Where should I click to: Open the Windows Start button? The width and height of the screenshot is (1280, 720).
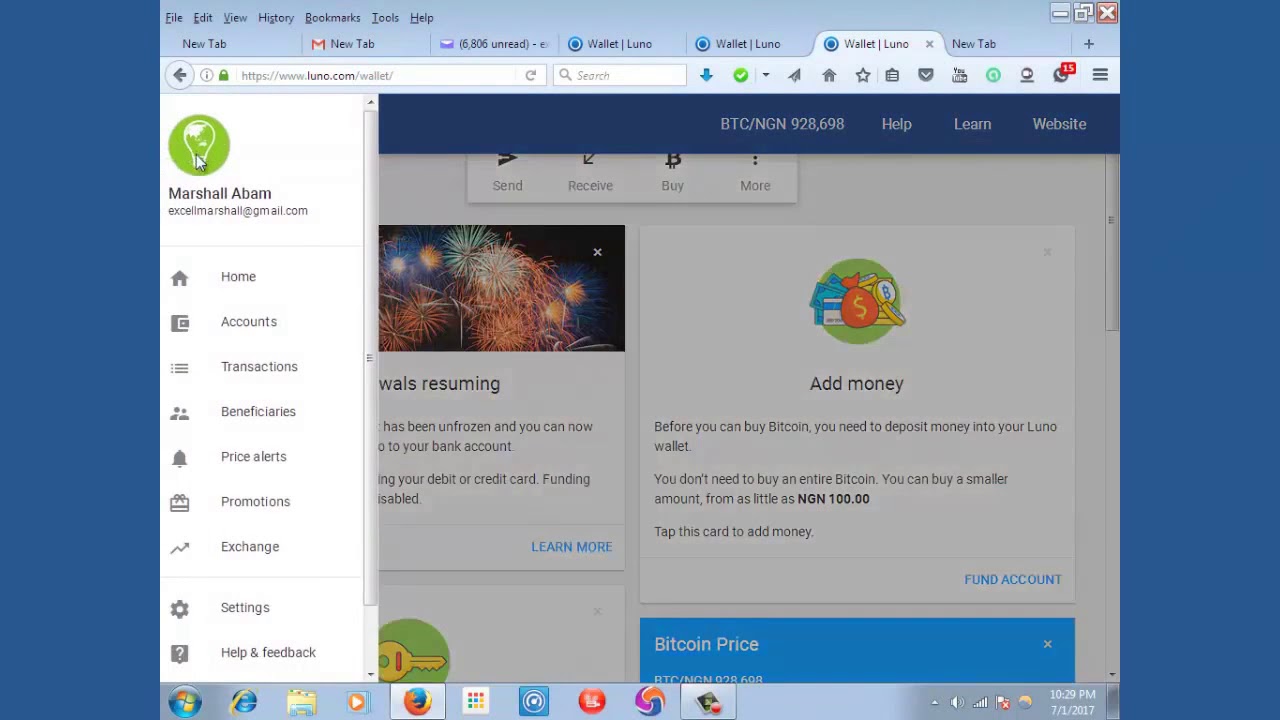click(x=185, y=702)
